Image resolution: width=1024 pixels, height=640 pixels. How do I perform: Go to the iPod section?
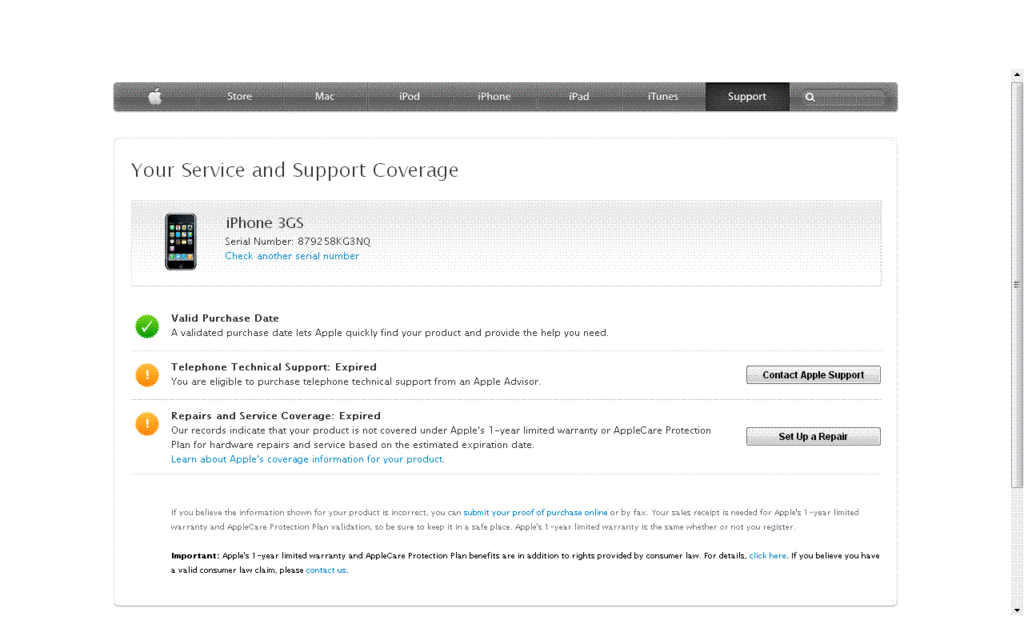[x=409, y=97]
